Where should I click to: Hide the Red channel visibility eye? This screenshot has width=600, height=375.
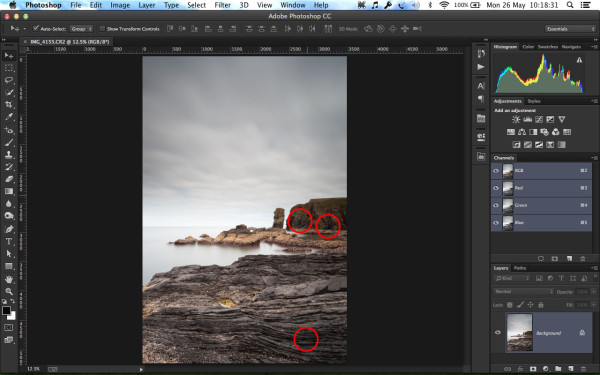[496, 188]
